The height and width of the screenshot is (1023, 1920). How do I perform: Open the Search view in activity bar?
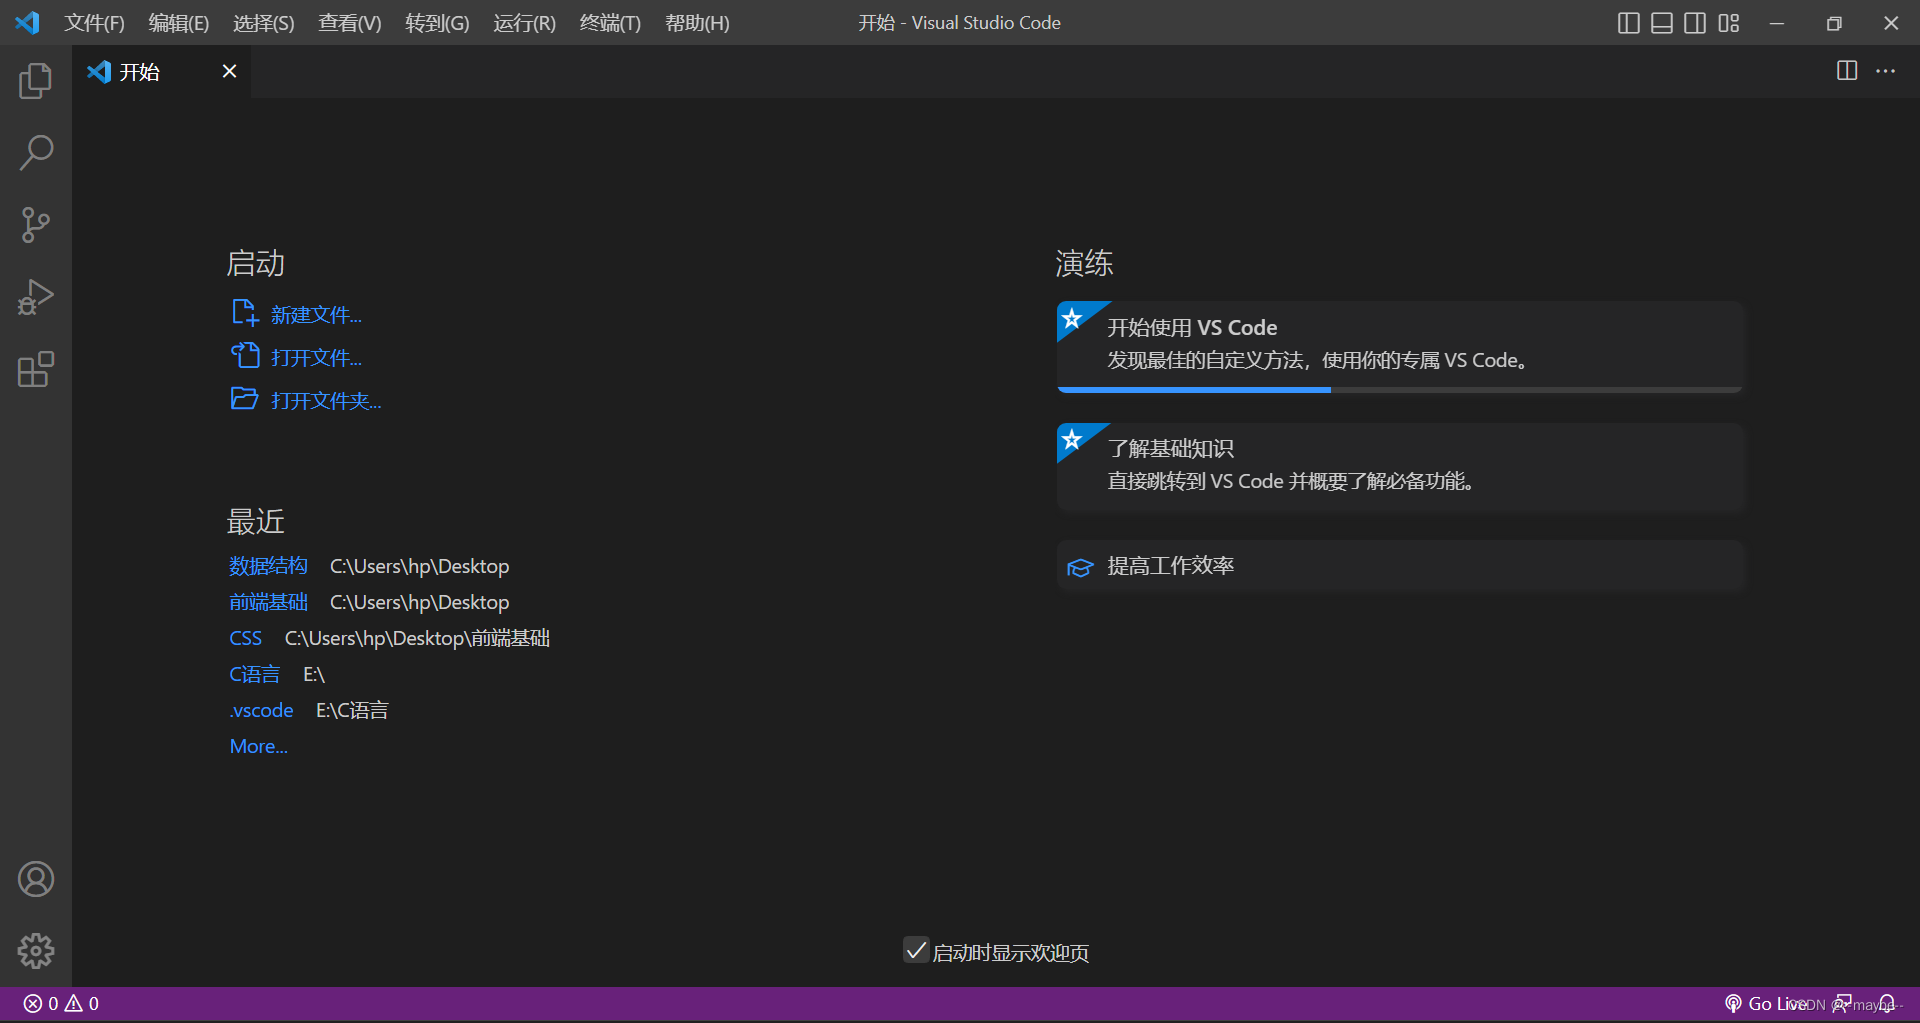pos(36,153)
